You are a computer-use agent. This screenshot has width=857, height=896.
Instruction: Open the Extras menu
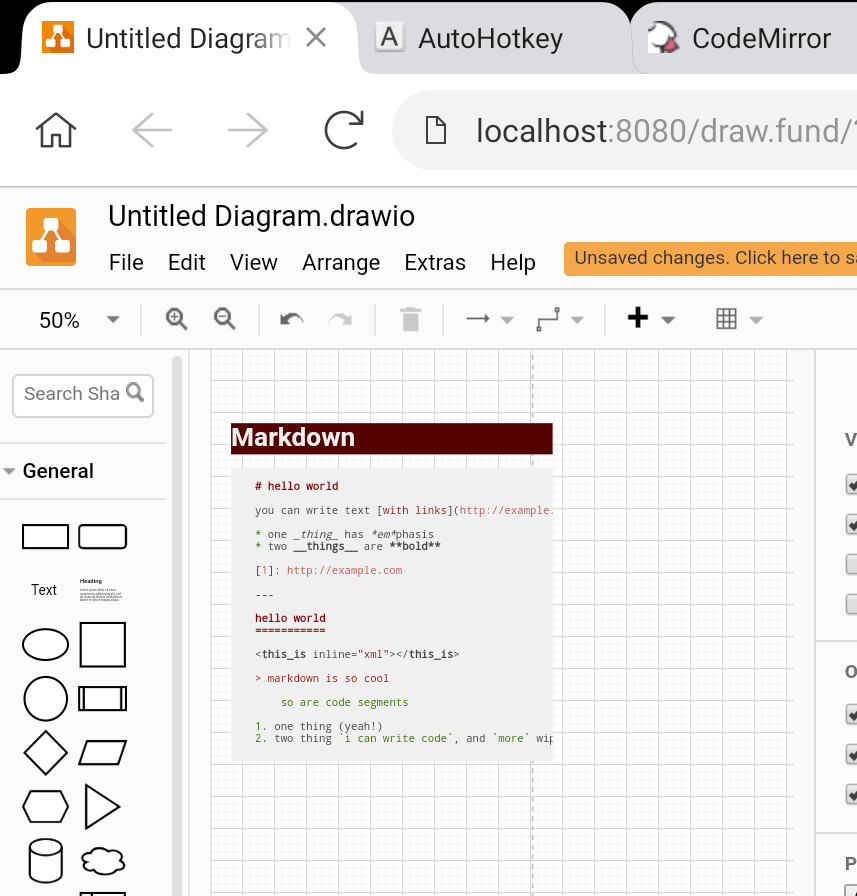pyautogui.click(x=435, y=262)
